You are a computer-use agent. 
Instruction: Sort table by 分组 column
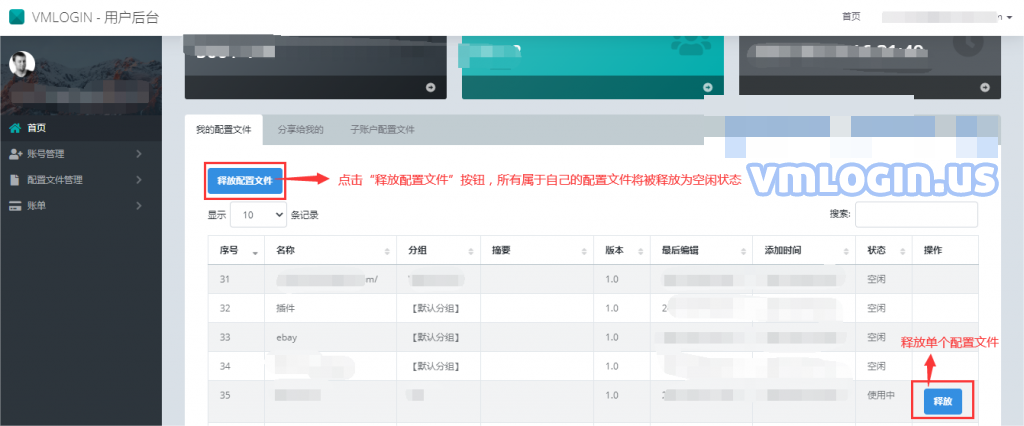pyautogui.click(x=439, y=250)
